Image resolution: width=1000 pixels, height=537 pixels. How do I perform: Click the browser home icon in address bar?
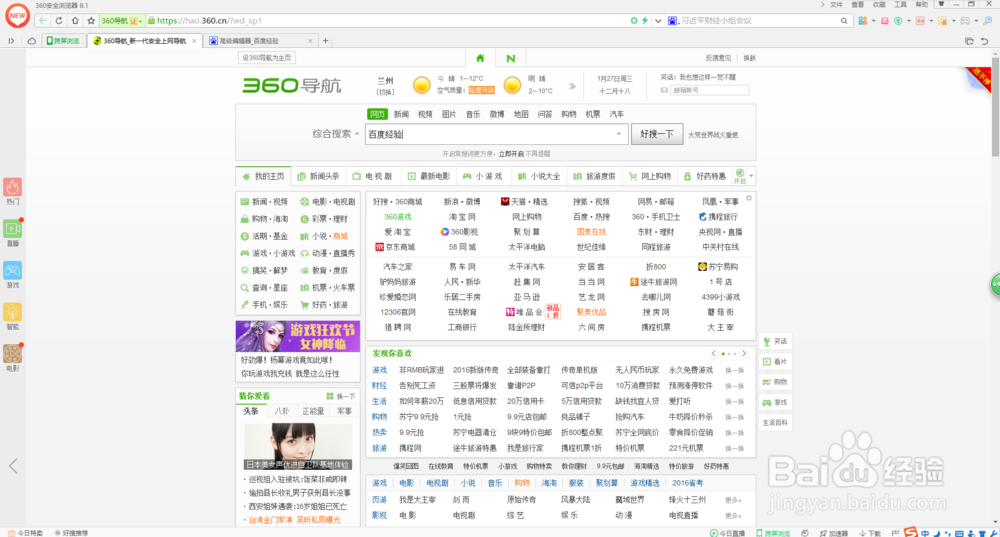pyautogui.click(x=75, y=20)
